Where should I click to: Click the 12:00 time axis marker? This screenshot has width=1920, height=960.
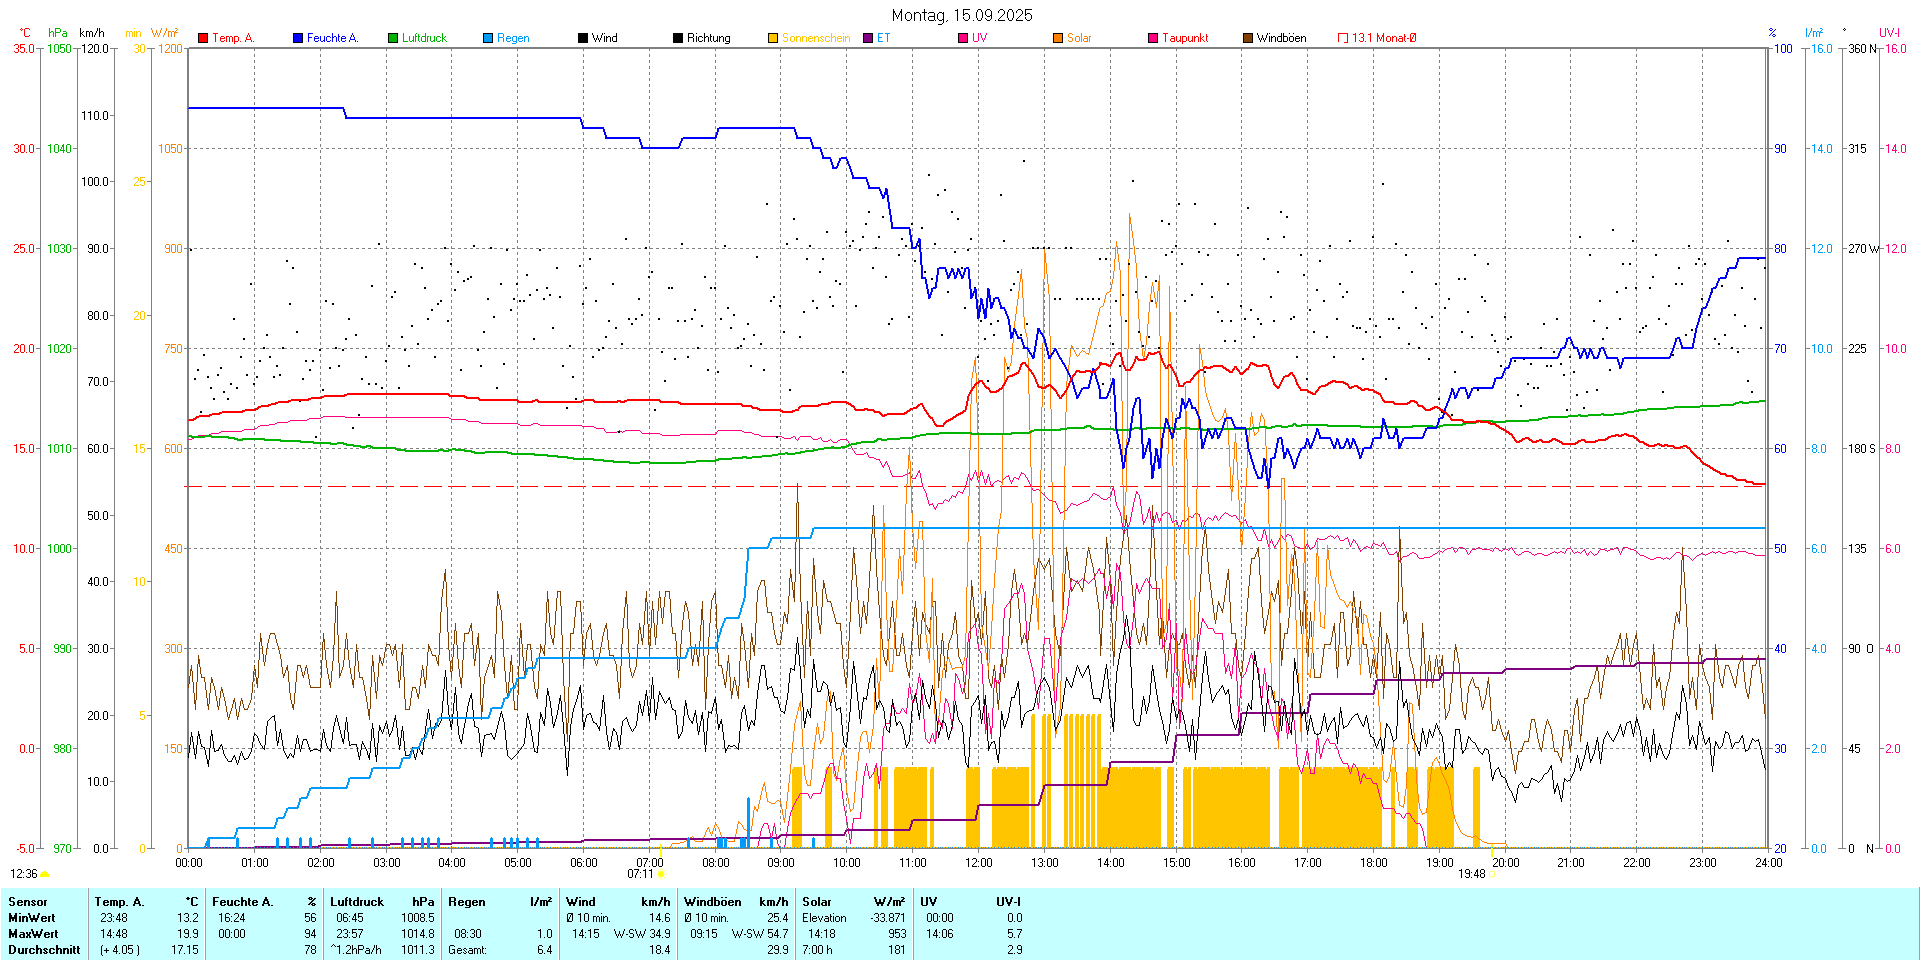(978, 863)
